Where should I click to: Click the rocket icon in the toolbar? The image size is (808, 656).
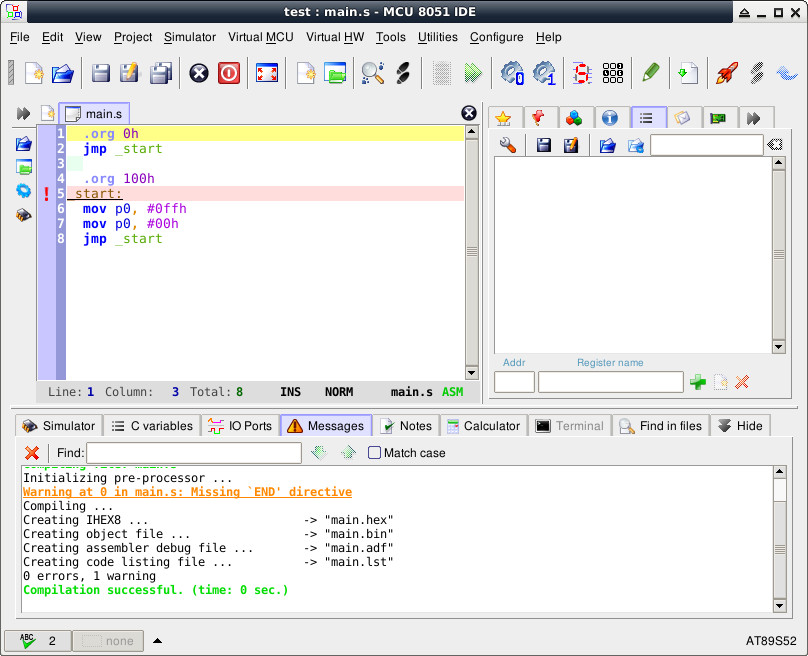click(x=725, y=73)
